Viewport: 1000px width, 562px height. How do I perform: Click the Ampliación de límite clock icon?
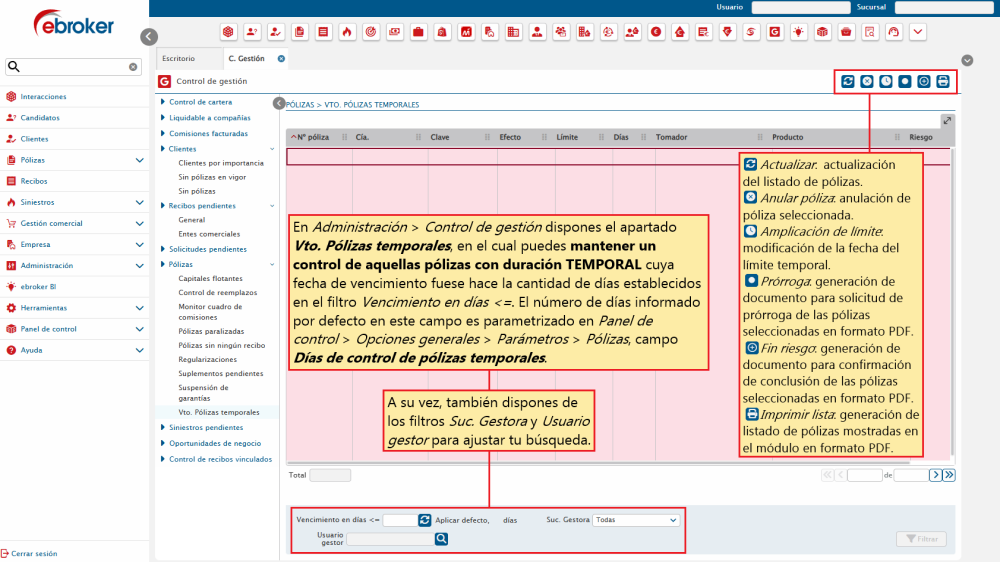click(886, 82)
